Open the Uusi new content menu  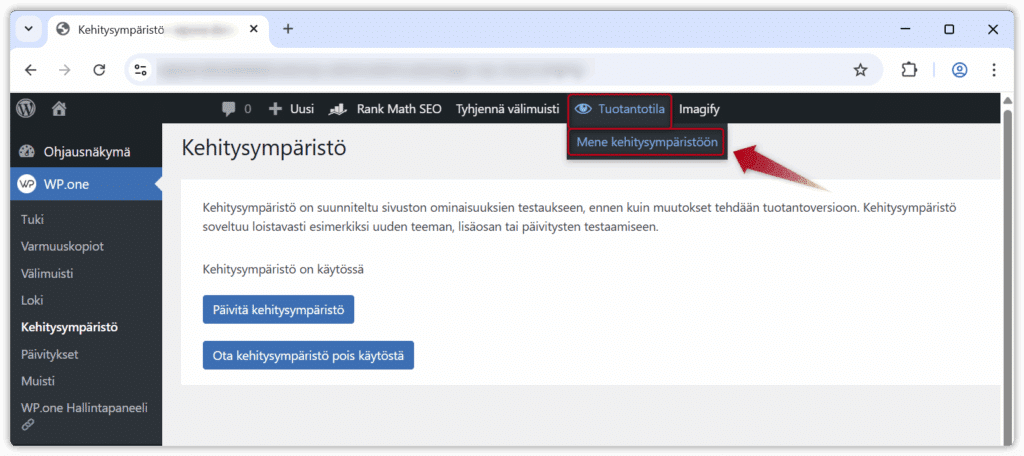pos(291,108)
